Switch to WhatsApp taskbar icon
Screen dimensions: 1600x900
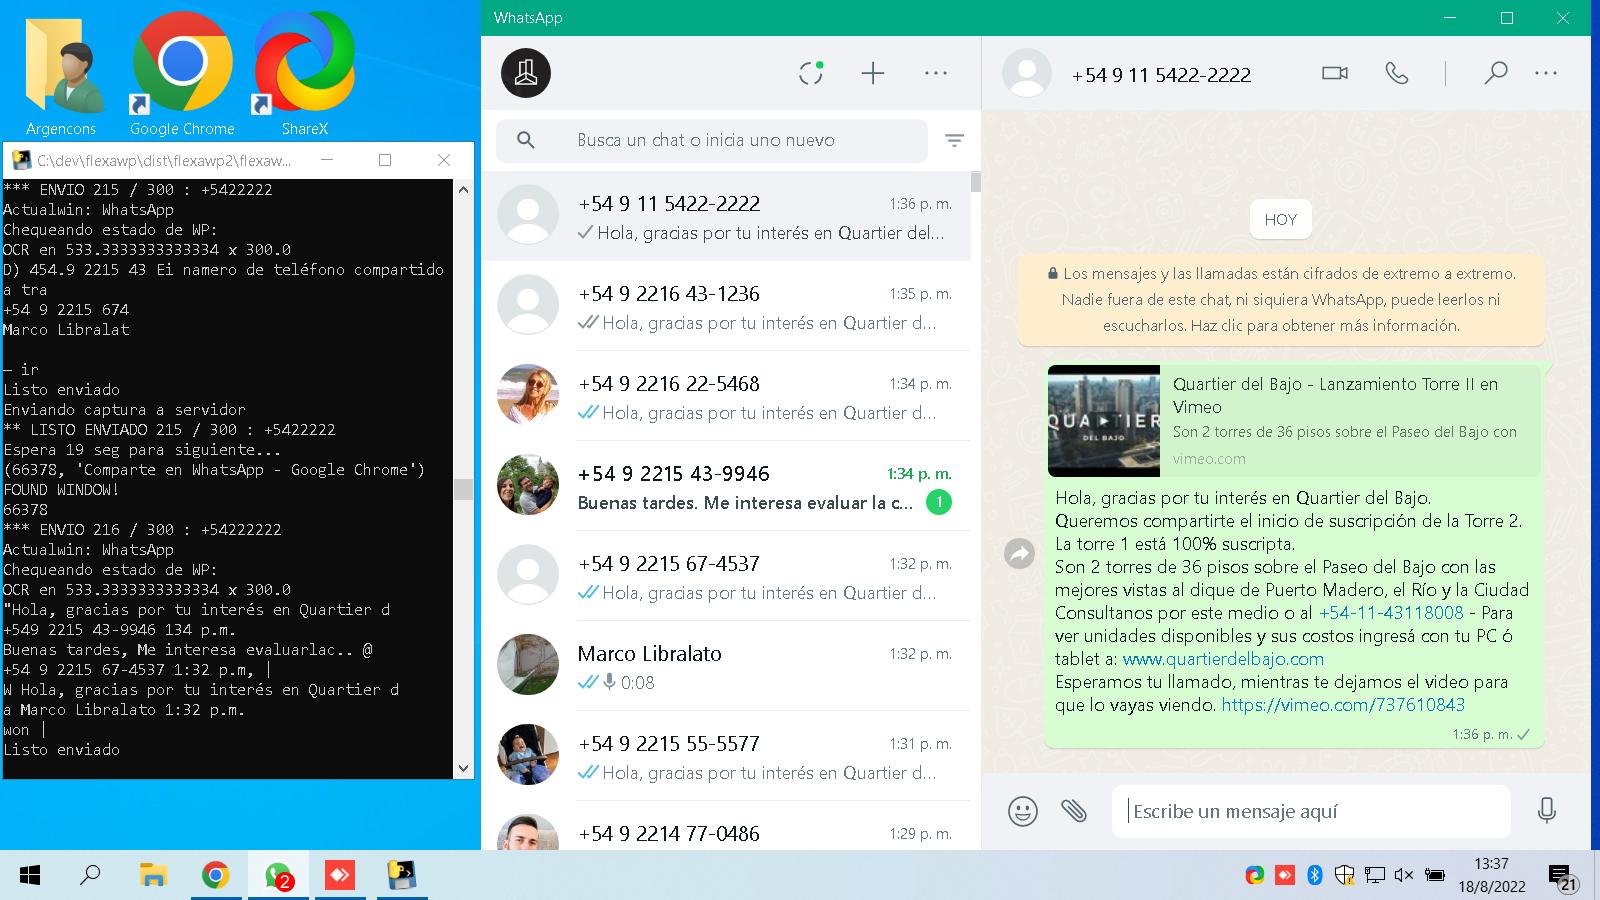(x=278, y=876)
